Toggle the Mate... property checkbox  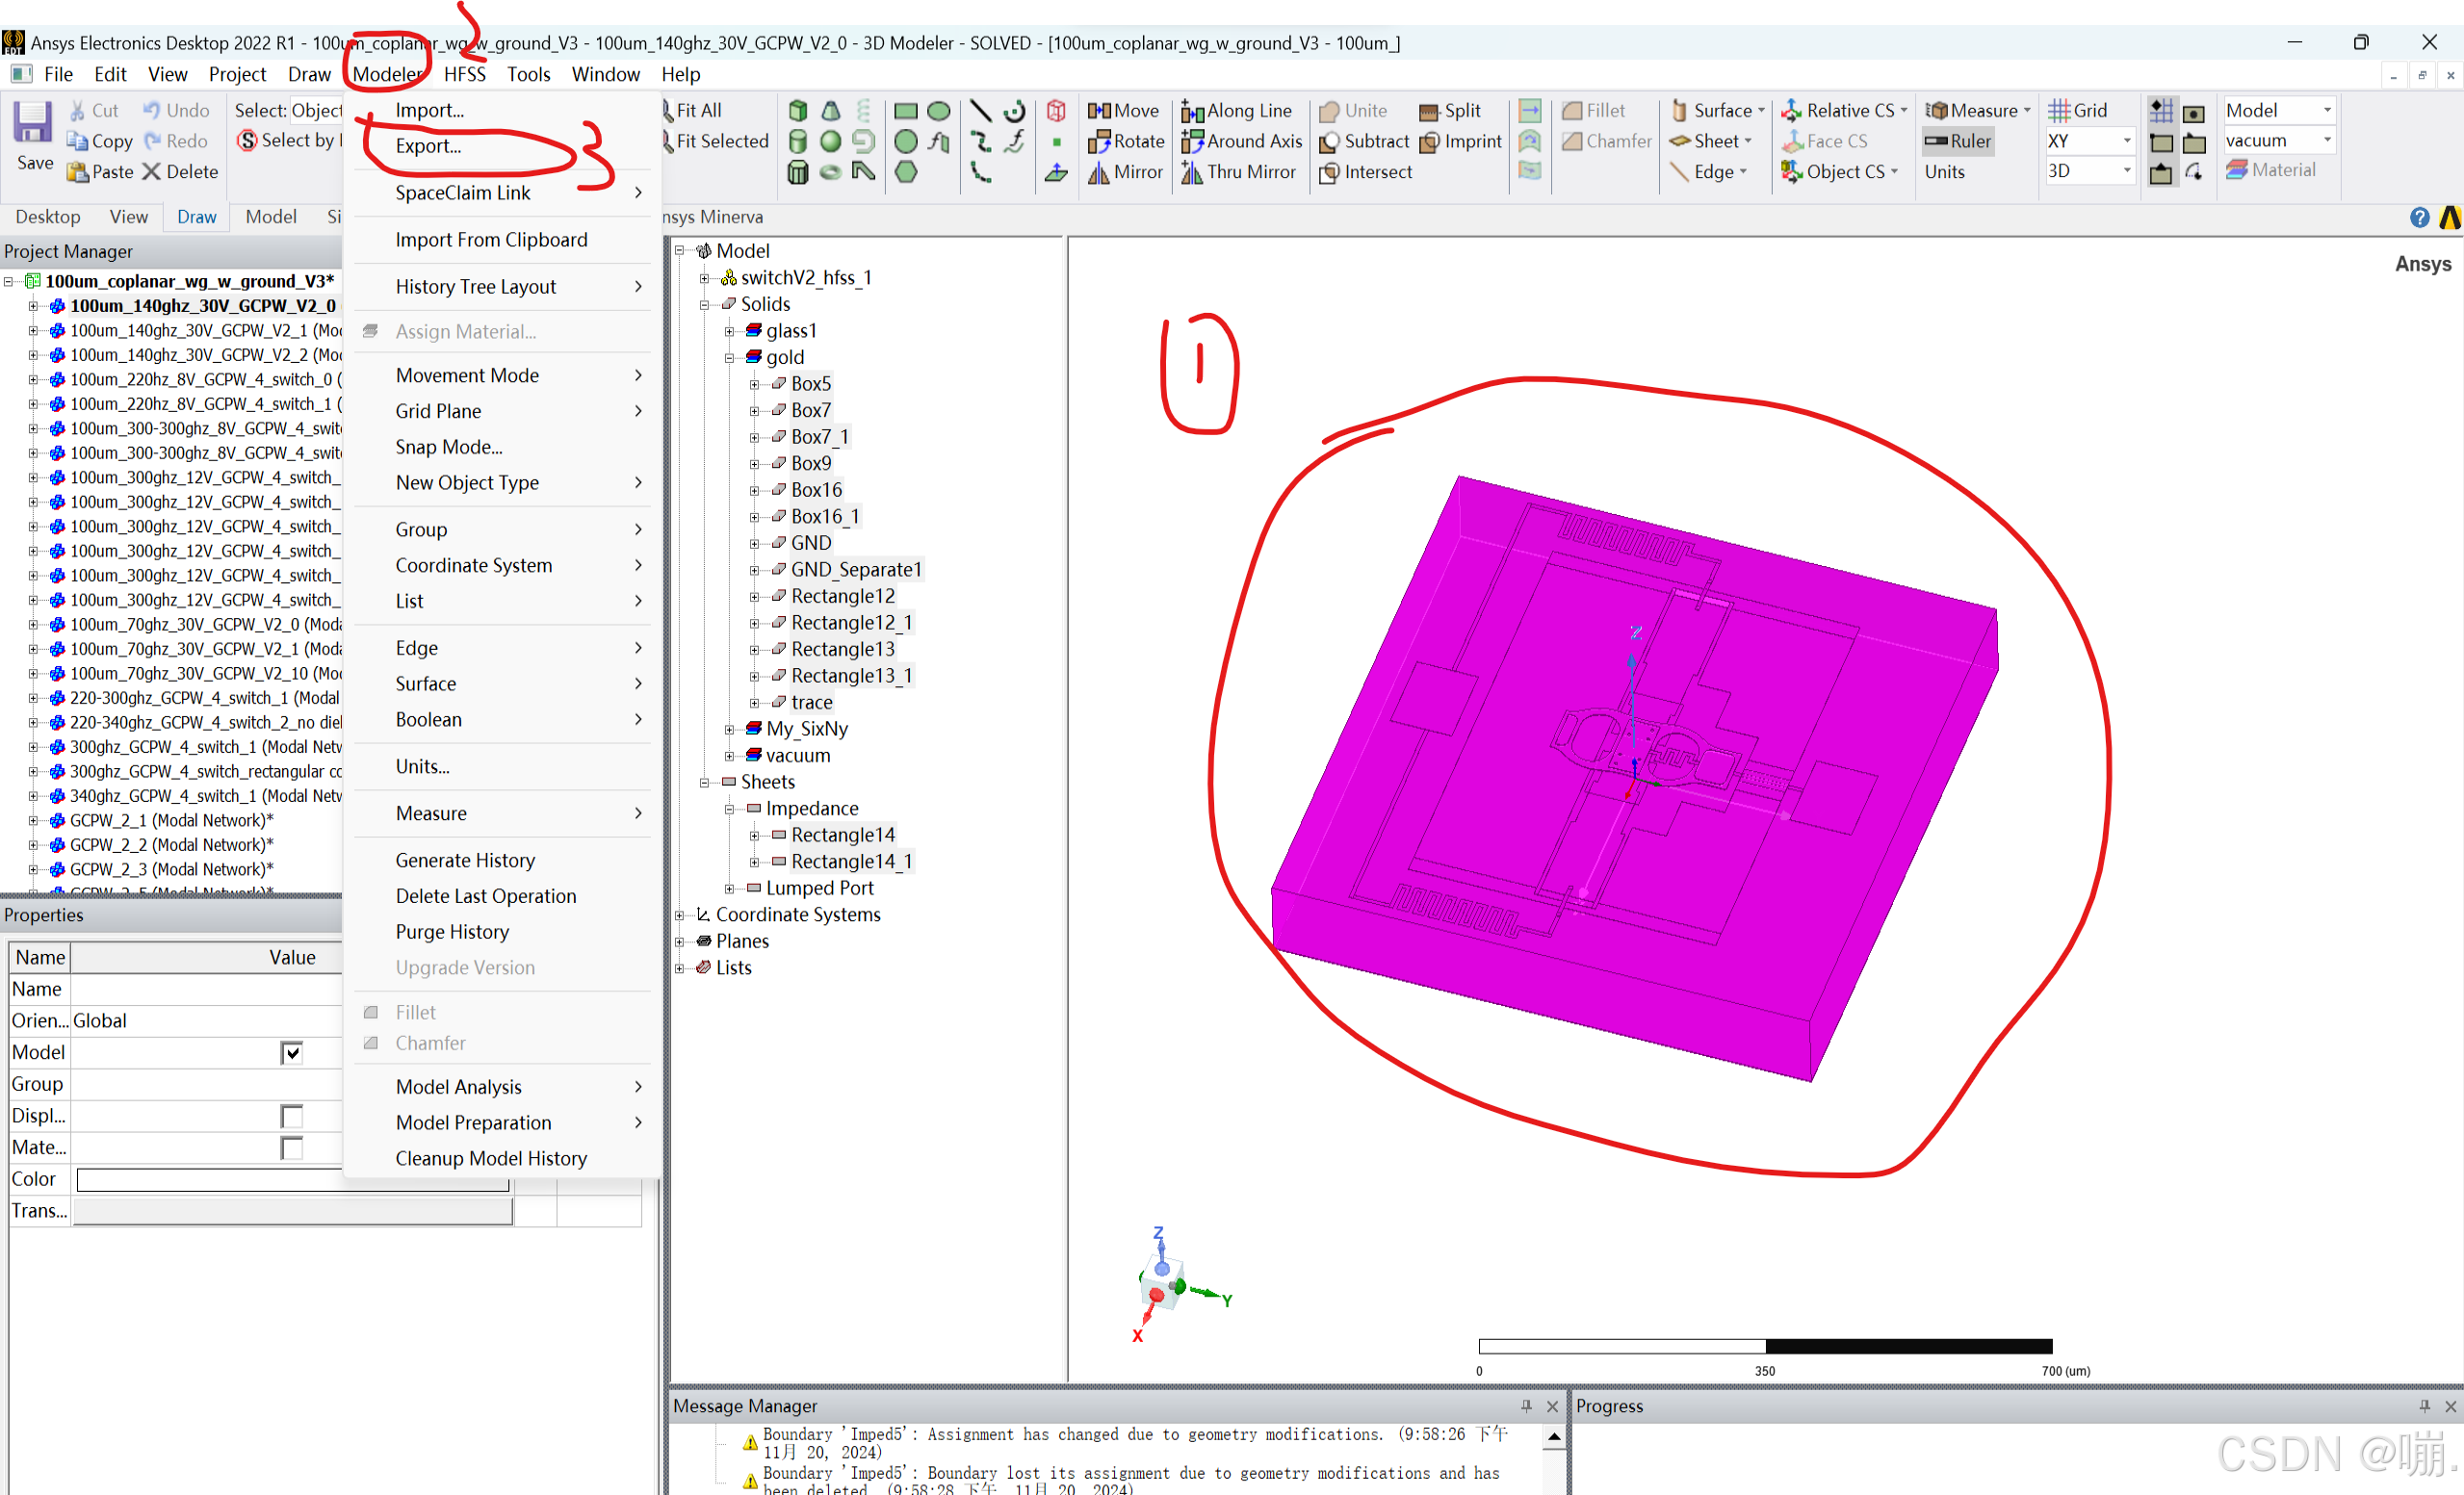tap(291, 1148)
